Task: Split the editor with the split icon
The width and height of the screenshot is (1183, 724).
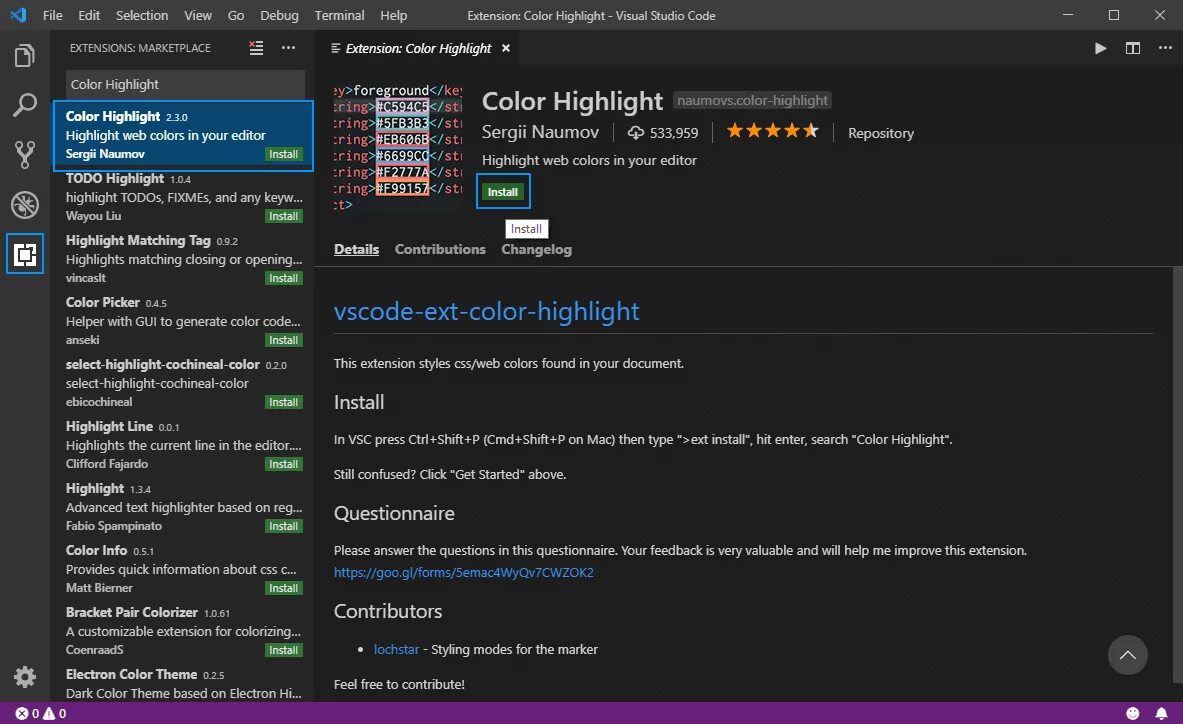Action: pos(1132,48)
